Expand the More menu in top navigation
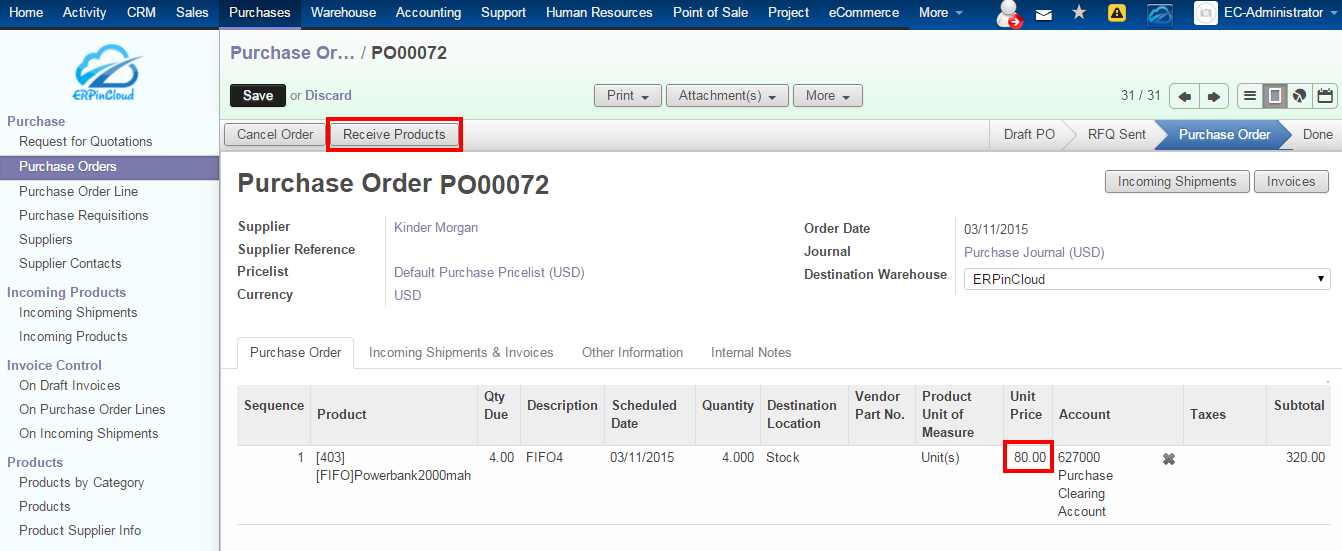The image size is (1342, 551). coord(940,13)
